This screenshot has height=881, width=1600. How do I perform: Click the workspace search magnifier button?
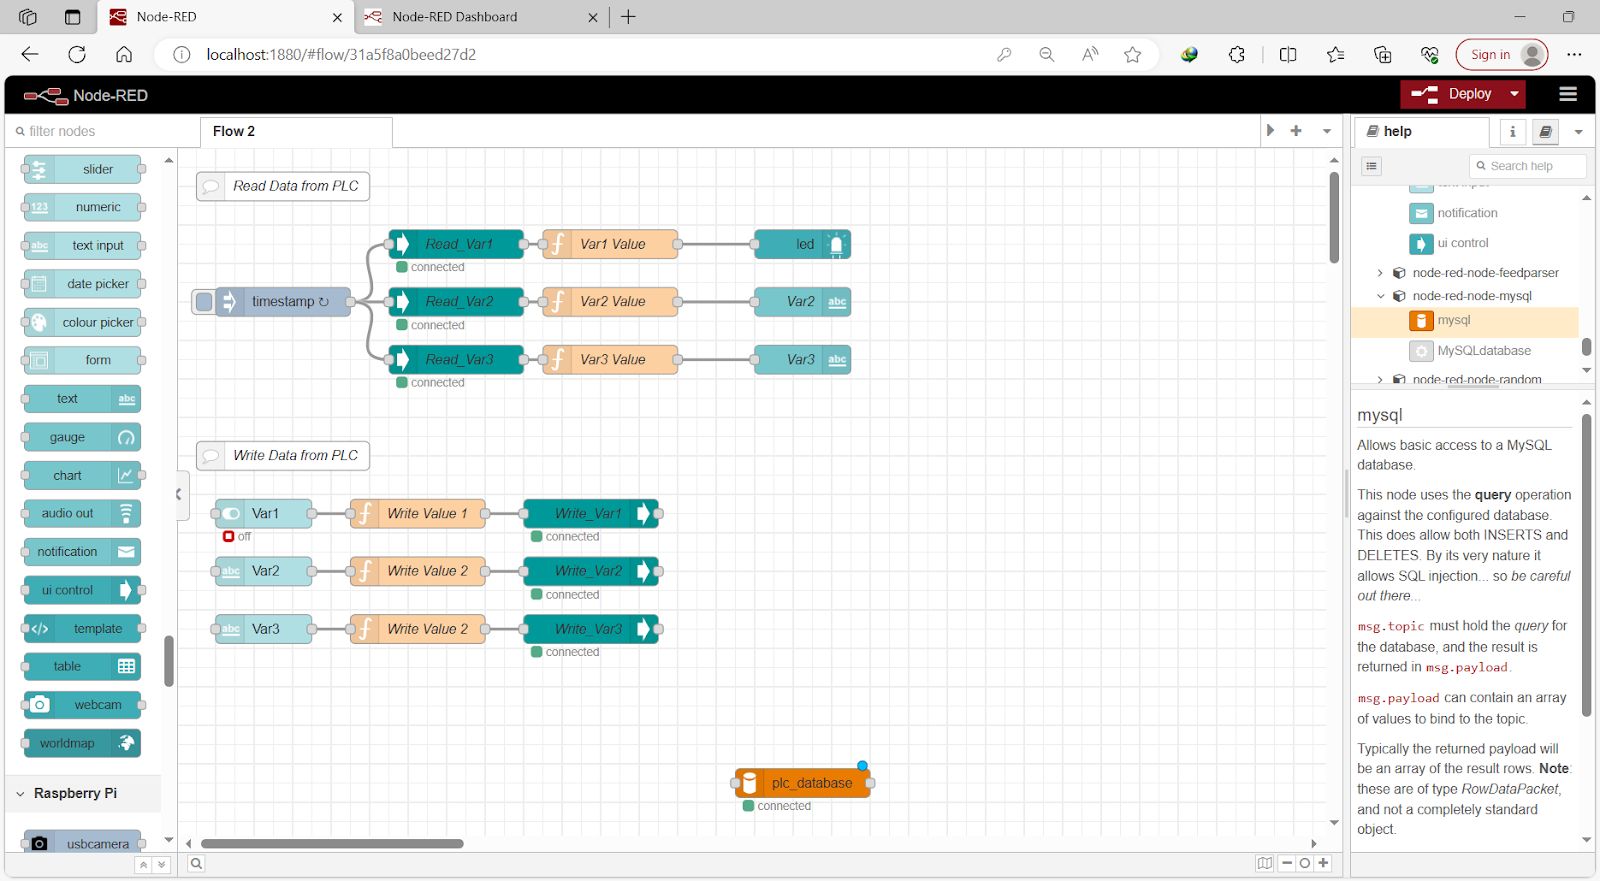[x=196, y=864]
